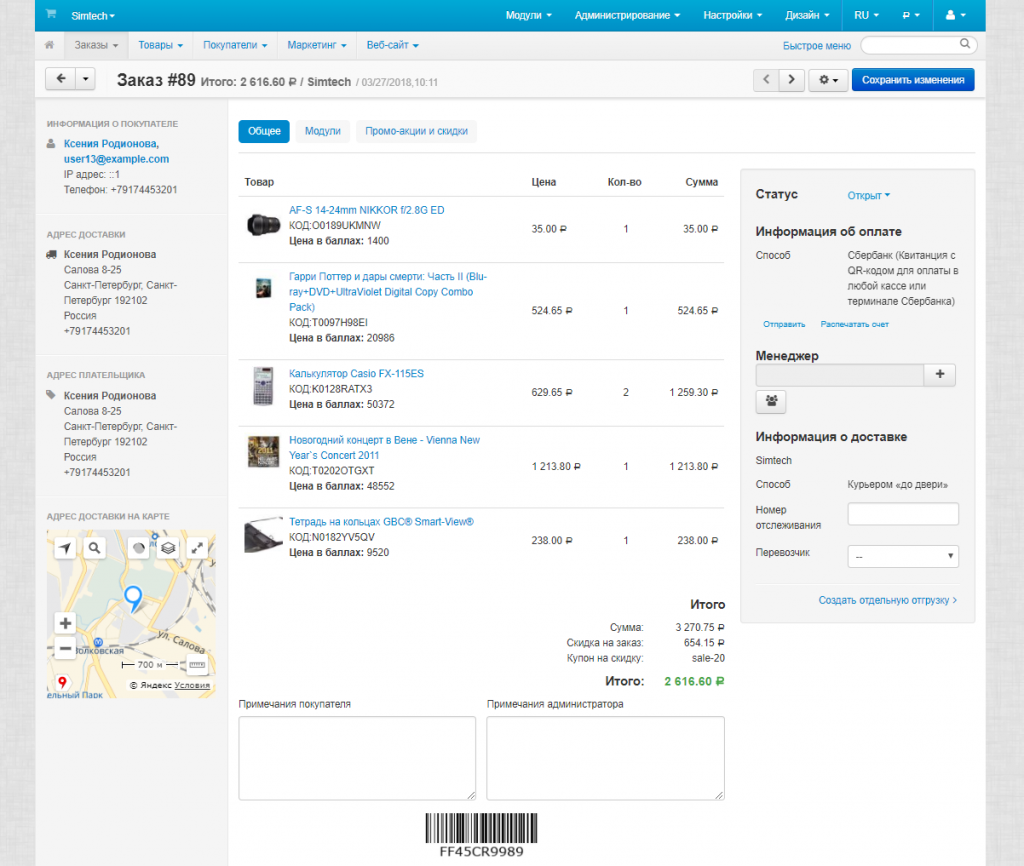View the next order chevron
Image resolution: width=1024 pixels, height=866 pixels.
click(x=792, y=80)
